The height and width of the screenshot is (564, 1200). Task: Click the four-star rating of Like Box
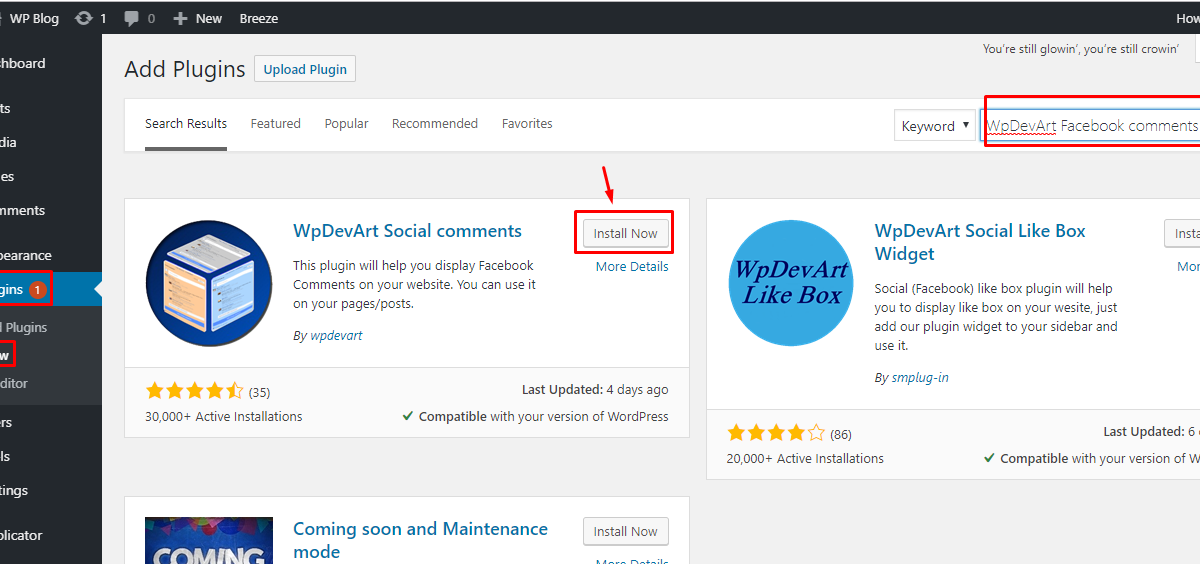[776, 433]
